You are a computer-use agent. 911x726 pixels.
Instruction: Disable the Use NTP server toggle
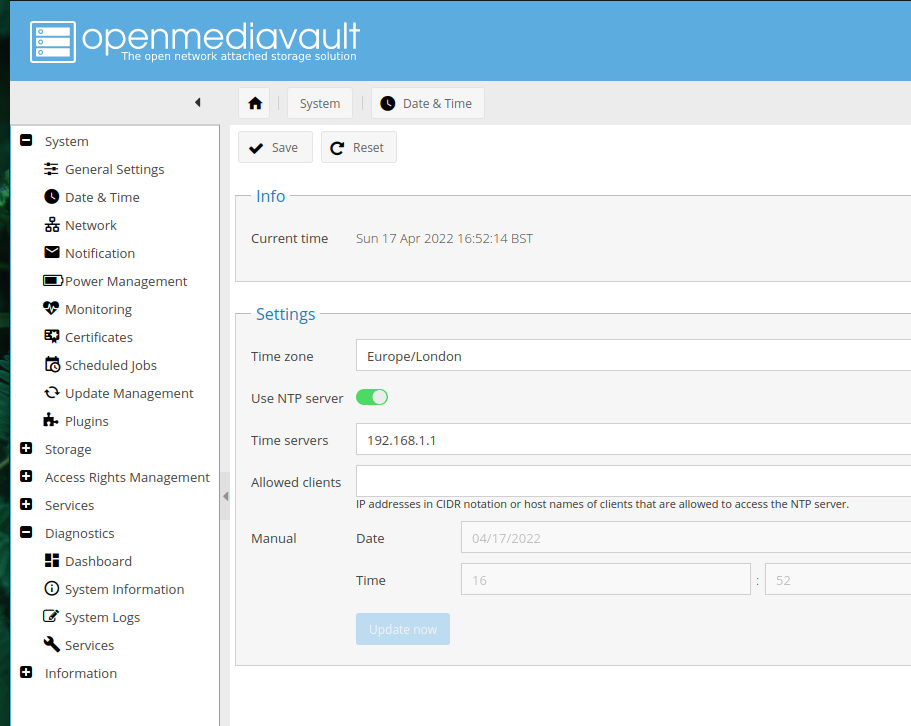372,397
